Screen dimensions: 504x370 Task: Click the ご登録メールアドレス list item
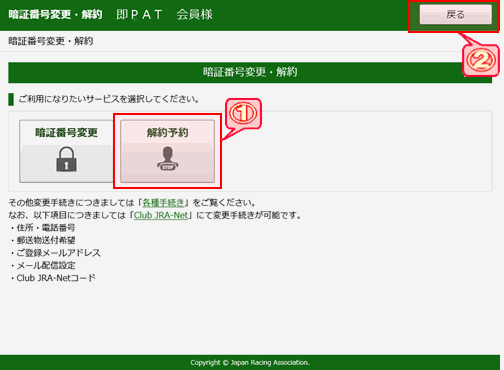click(58, 253)
